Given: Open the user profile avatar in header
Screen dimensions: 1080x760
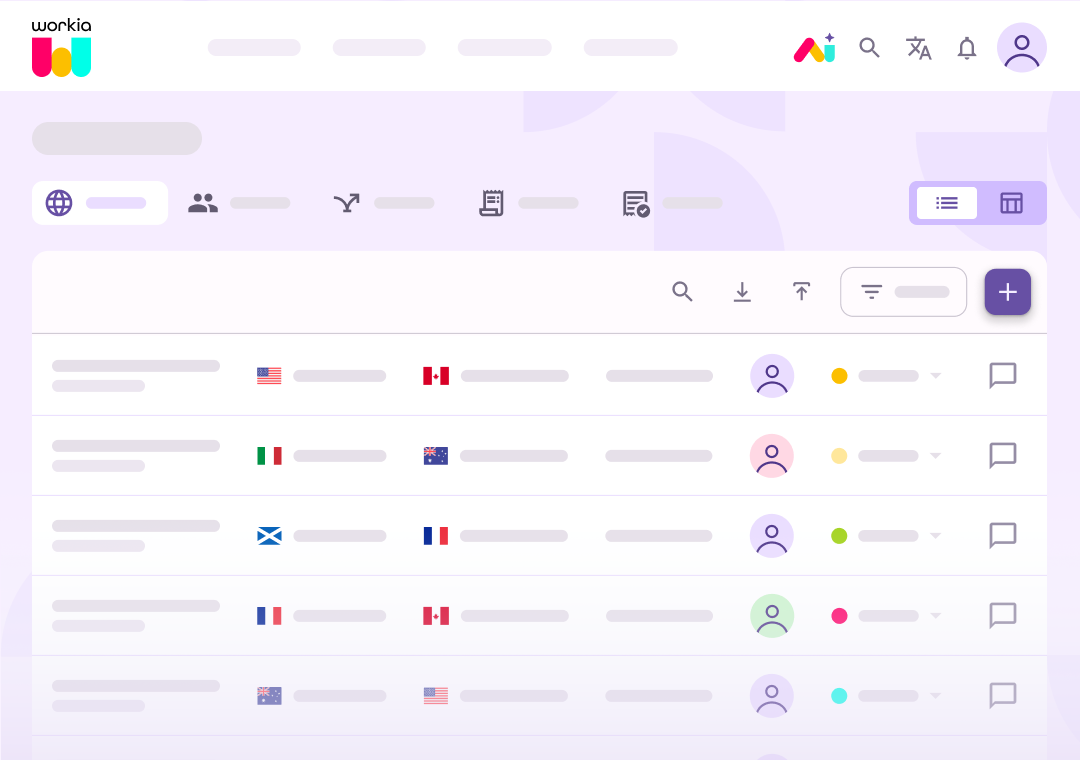Looking at the screenshot, I should tap(1021, 48).
